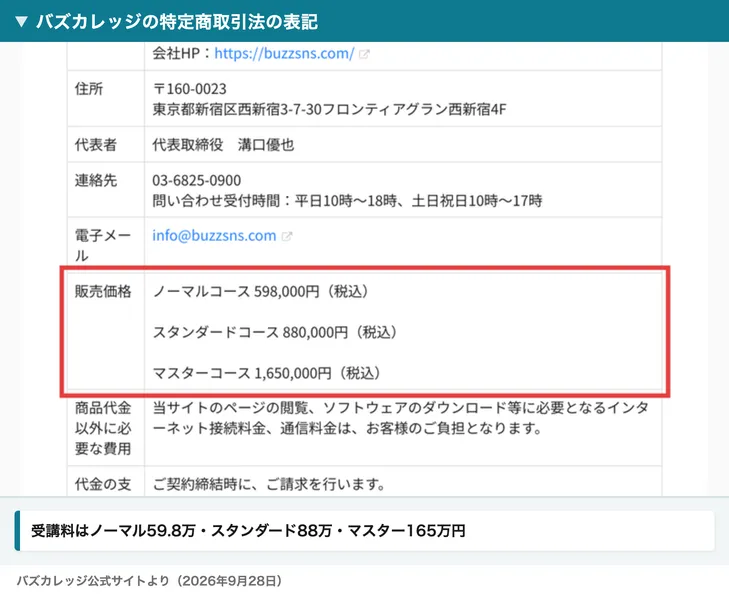
Task: Click the バズカレッジの特定商取引法の表記 header title
Action: tap(177, 22)
